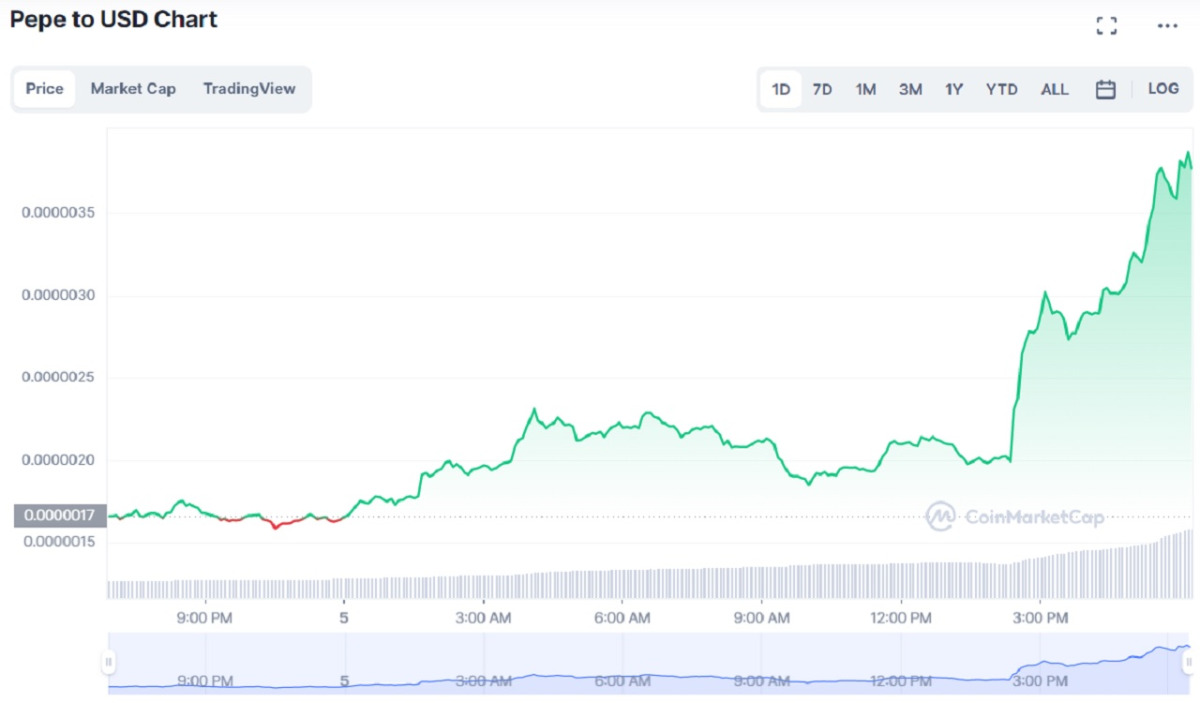Select the 3M time range
This screenshot has width=1200, height=703.
click(x=910, y=89)
